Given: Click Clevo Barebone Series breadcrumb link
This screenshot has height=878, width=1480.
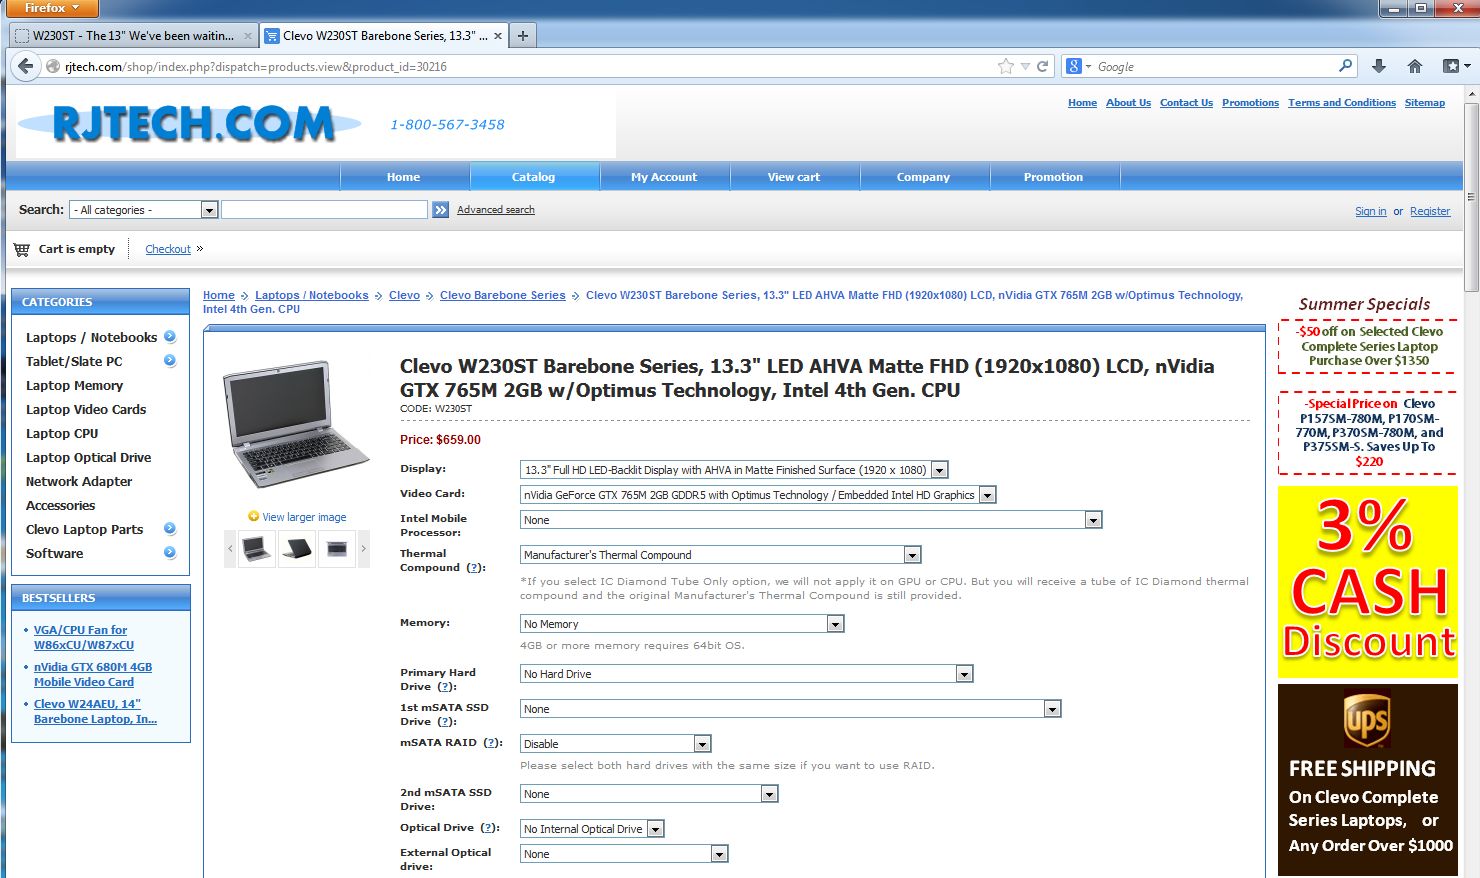Looking at the screenshot, I should click(x=503, y=295).
